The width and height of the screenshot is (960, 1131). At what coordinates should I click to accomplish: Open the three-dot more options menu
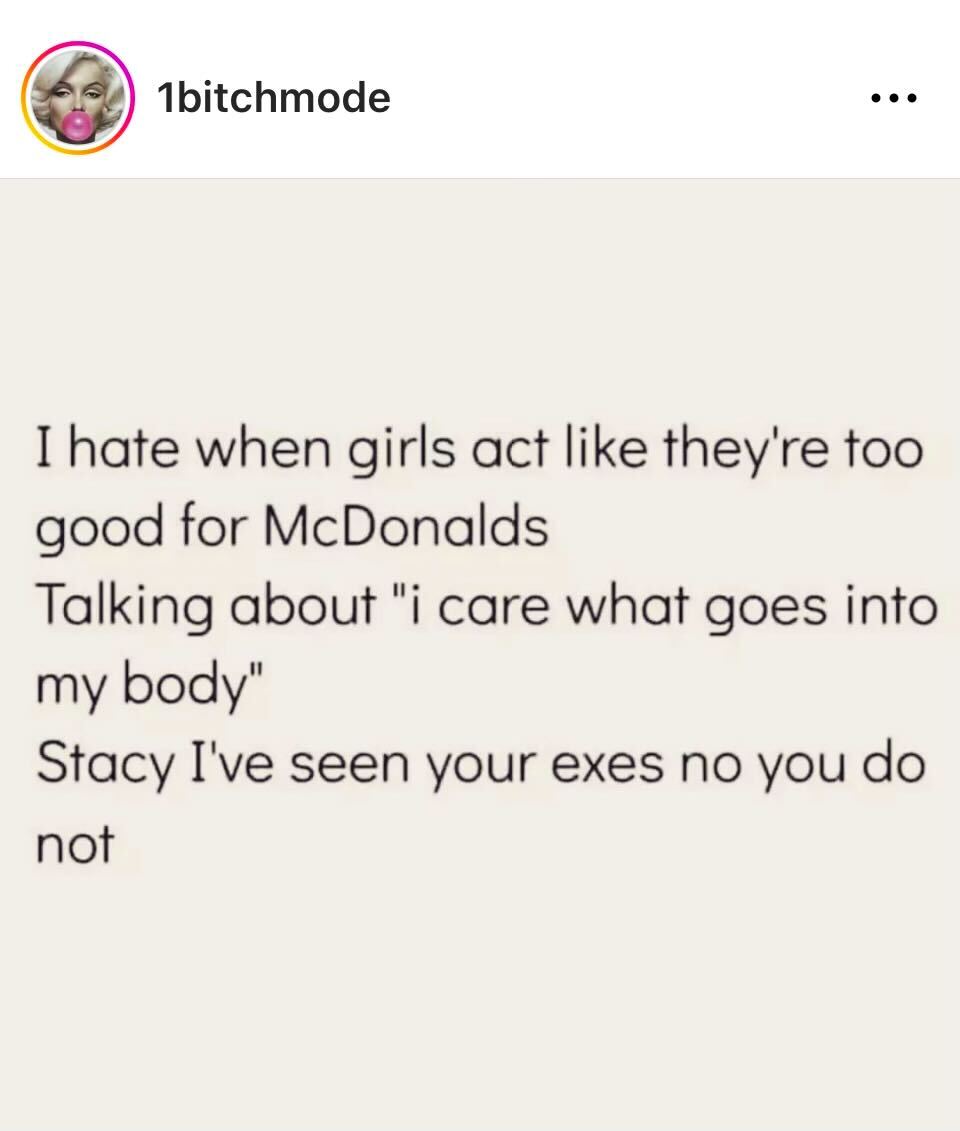click(x=894, y=97)
